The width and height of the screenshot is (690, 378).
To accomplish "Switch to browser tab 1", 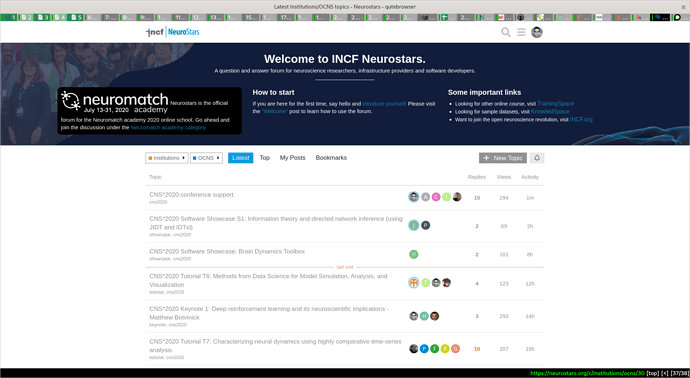I will click(x=9, y=18).
